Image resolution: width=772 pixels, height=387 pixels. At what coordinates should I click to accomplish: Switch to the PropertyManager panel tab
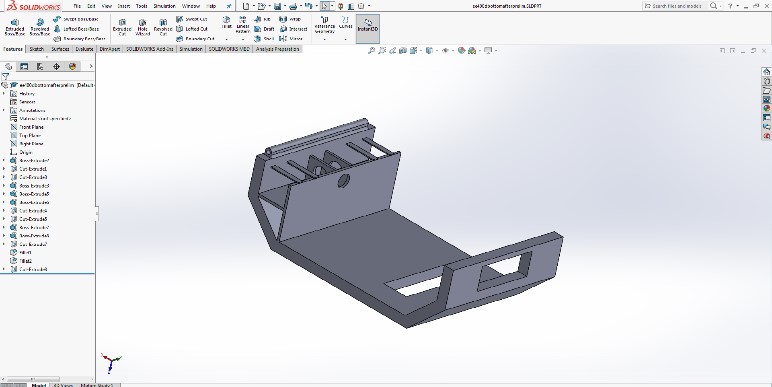(24, 66)
